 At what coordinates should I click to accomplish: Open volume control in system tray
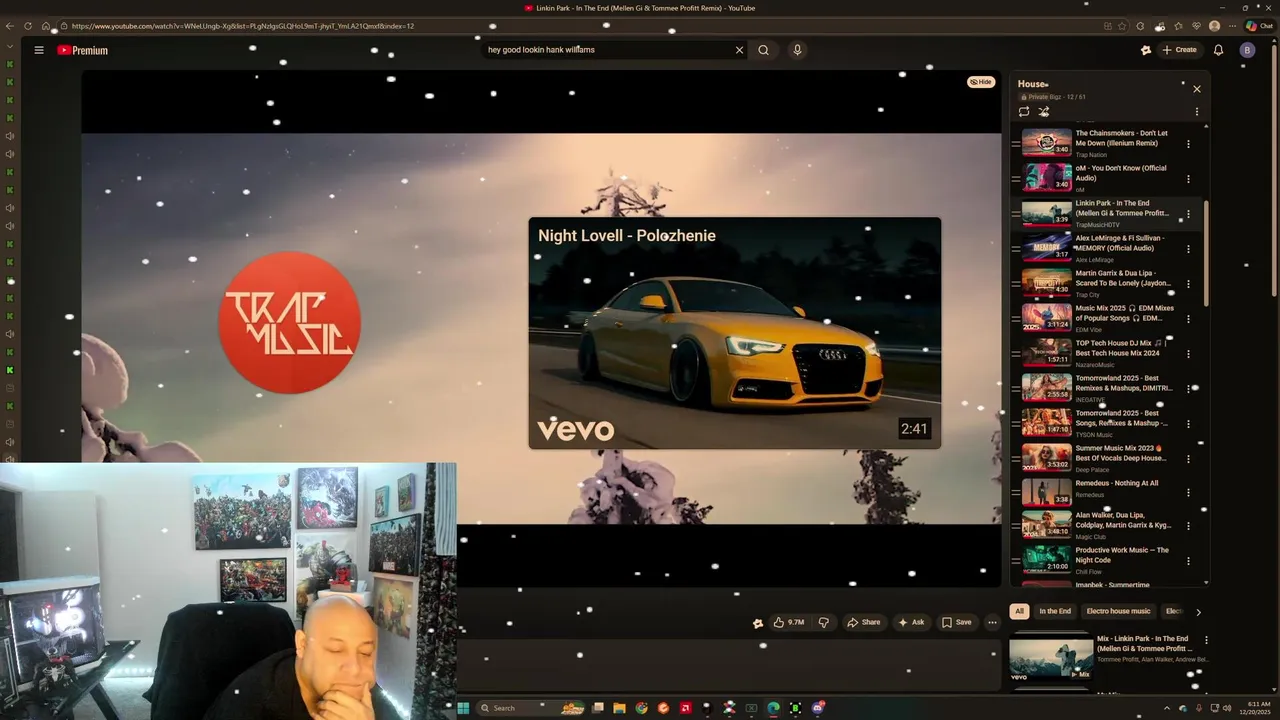tap(1229, 708)
